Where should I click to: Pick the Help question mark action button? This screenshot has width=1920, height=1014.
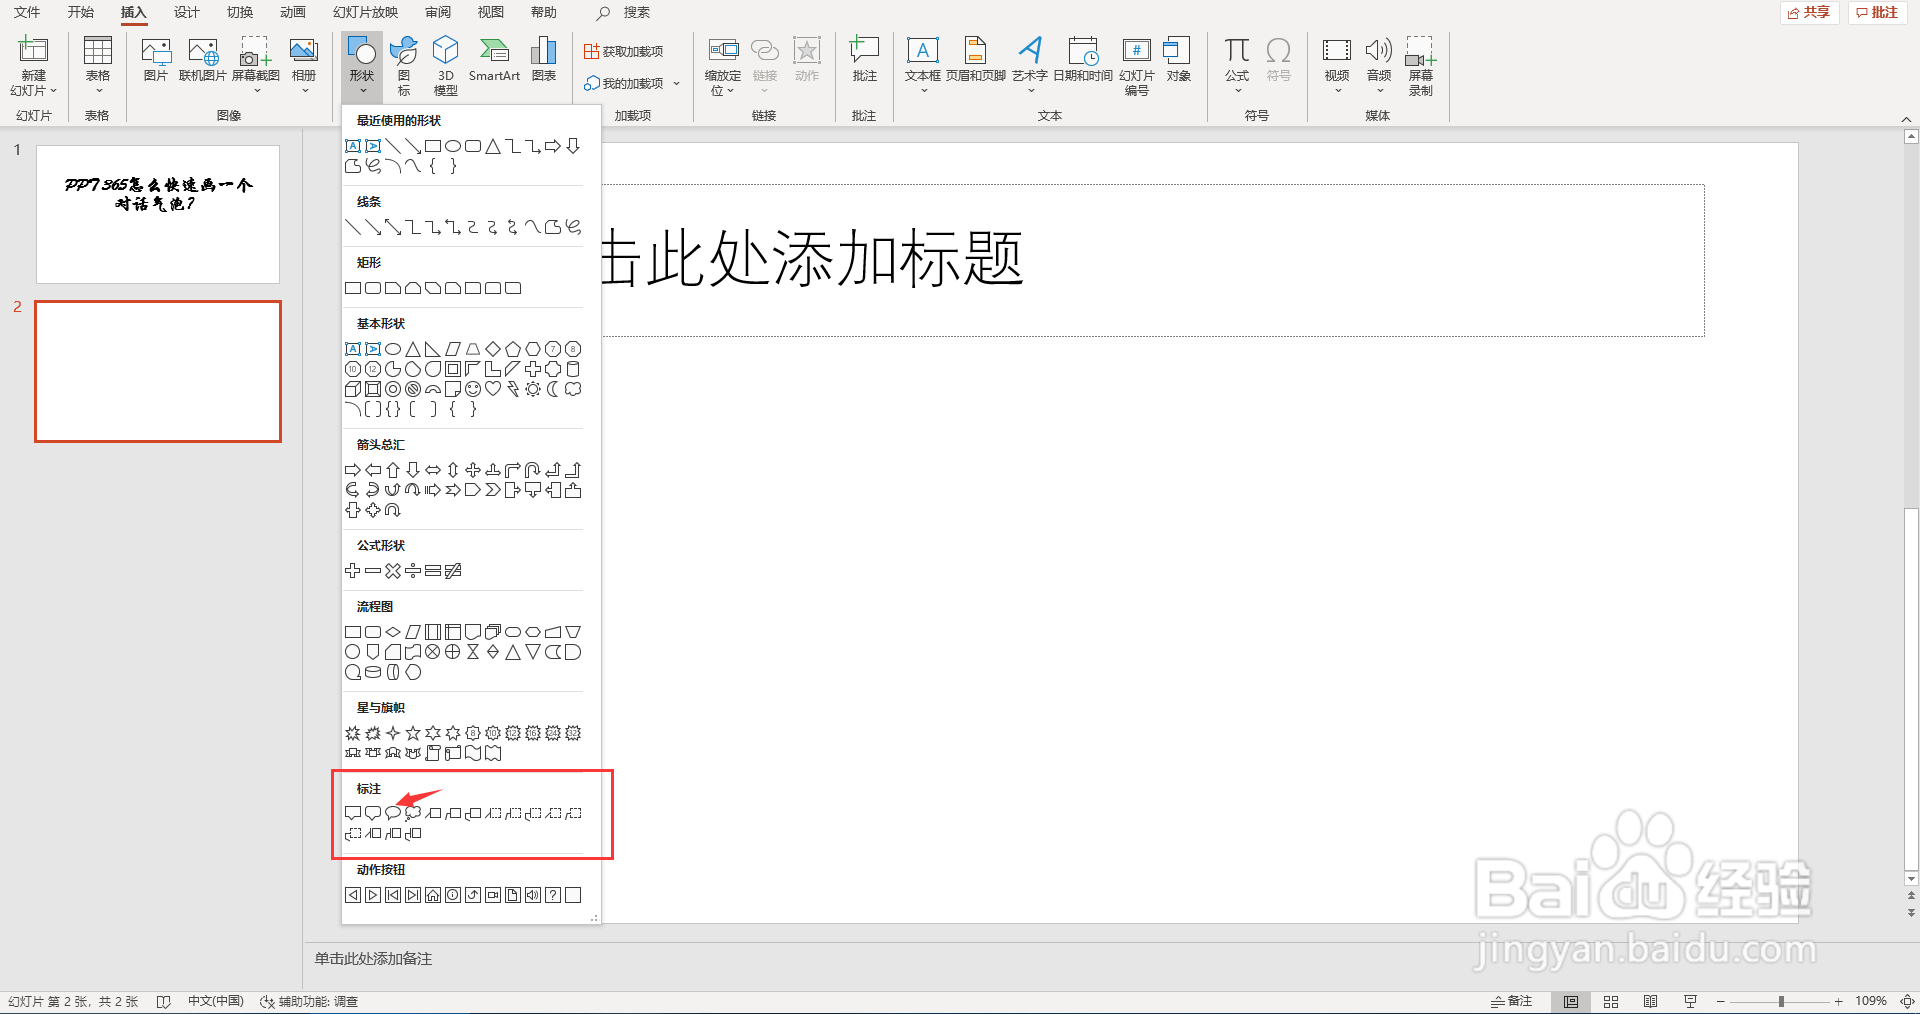point(553,895)
